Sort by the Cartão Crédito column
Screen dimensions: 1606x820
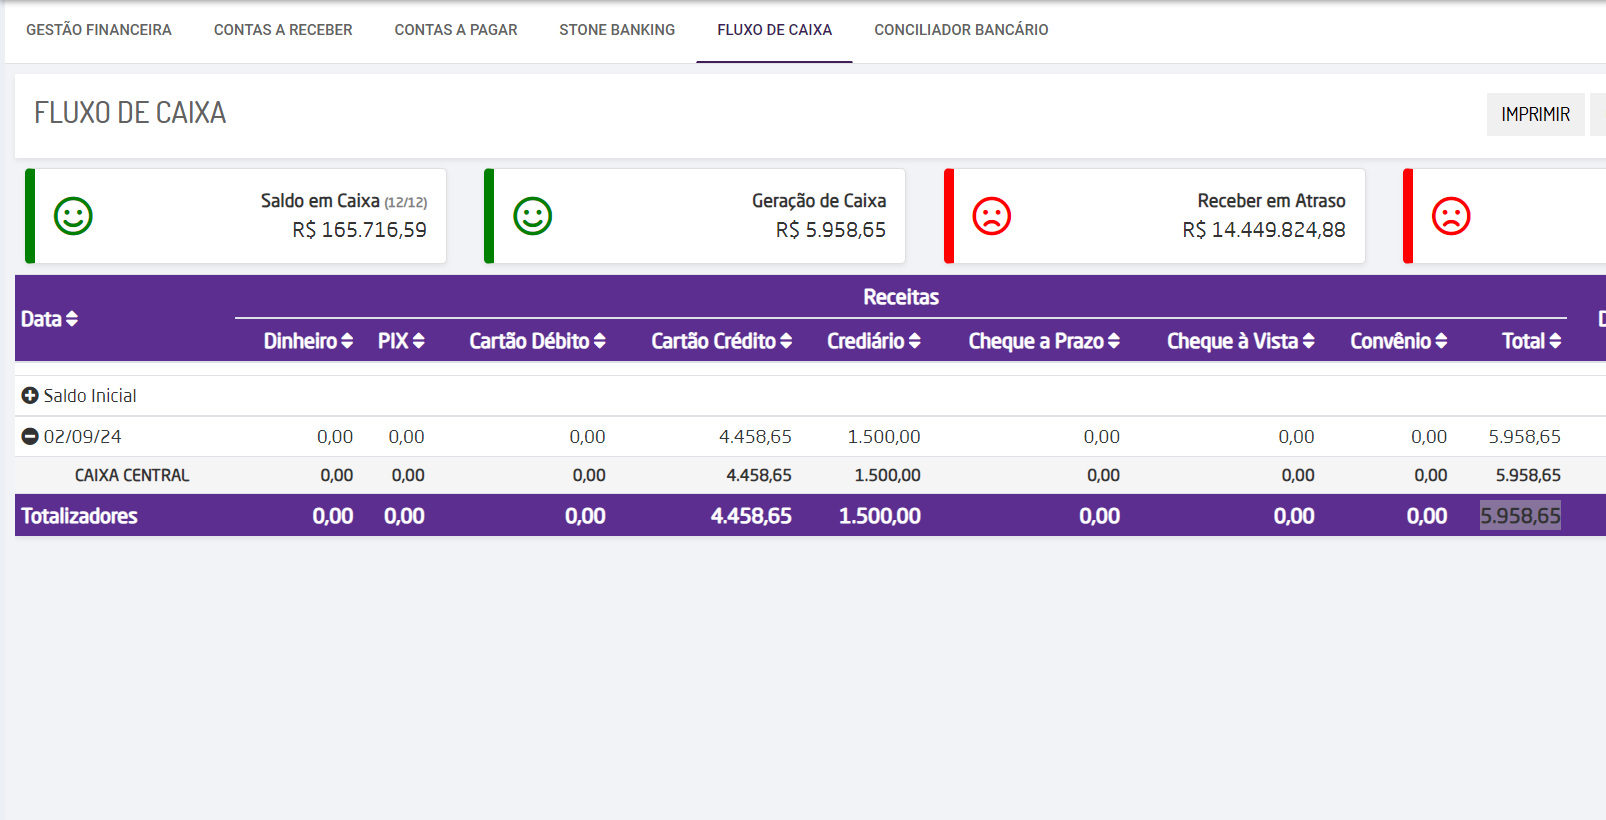tap(786, 341)
